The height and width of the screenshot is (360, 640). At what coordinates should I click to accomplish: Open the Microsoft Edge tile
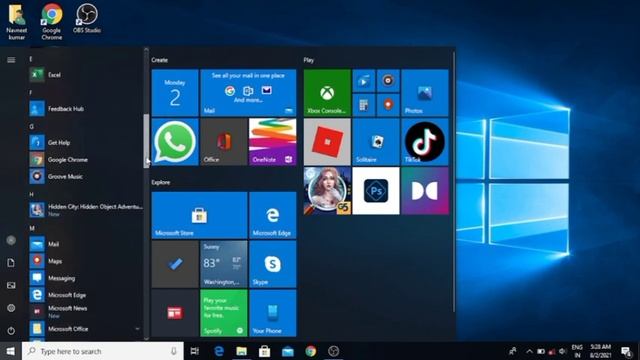pos(273,215)
